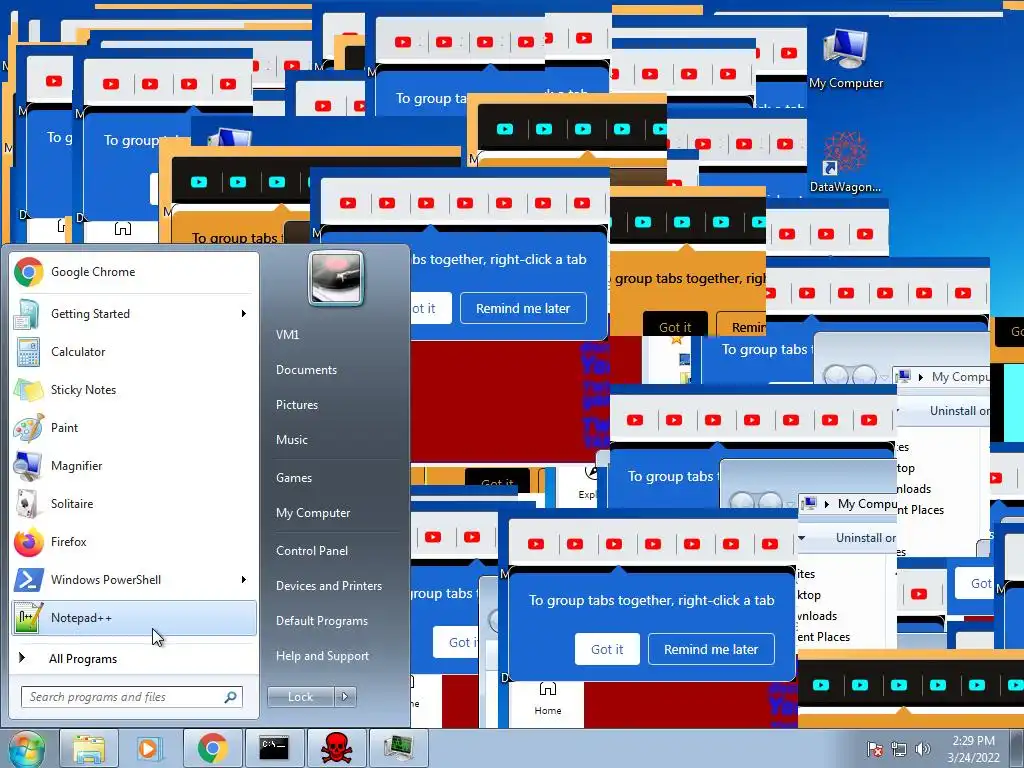Click the Chrome taskbar icon

click(x=212, y=748)
